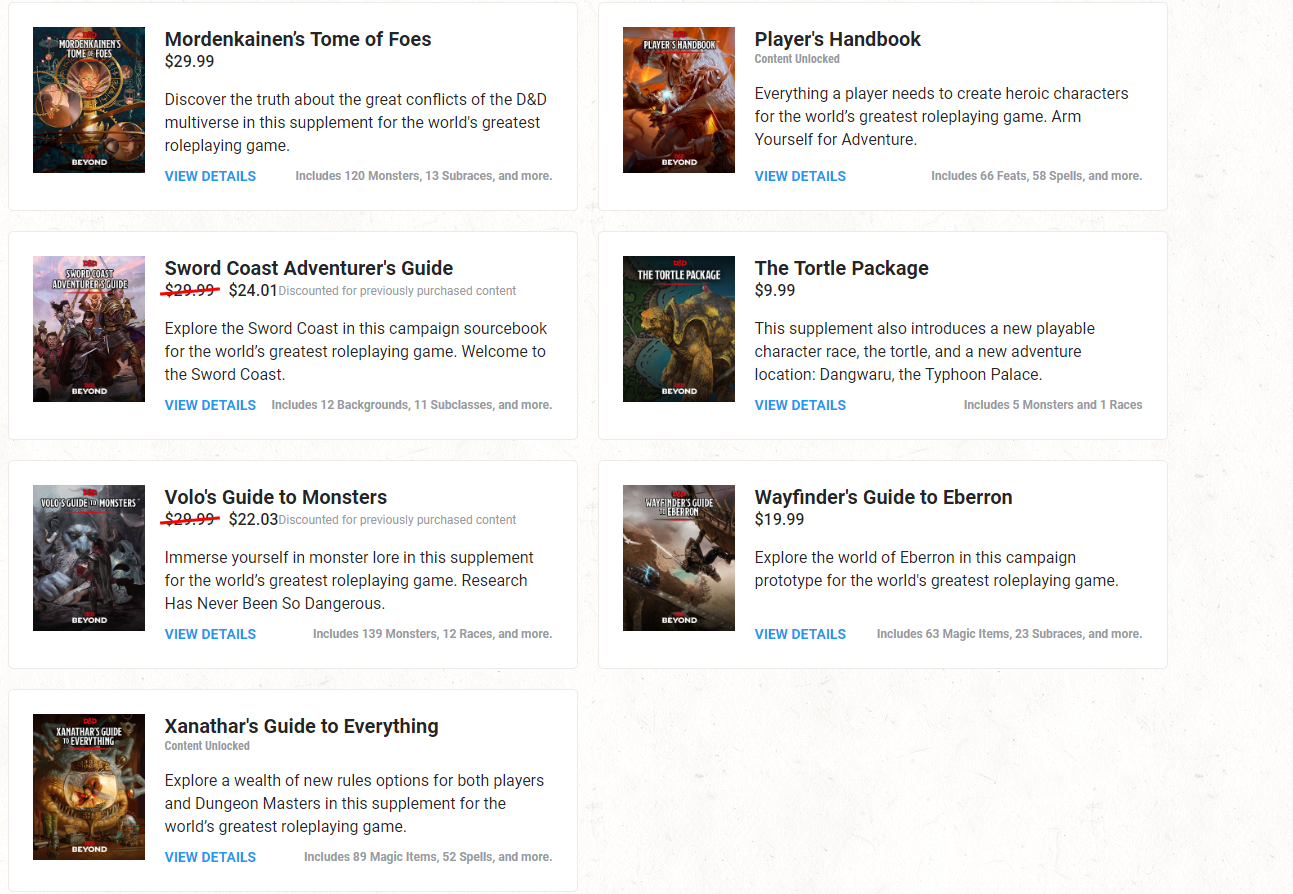Image resolution: width=1293 pixels, height=894 pixels.
Task: Click 'Includes 63 Magic Items, 23 Subraces' text
Action: [x=1010, y=634]
